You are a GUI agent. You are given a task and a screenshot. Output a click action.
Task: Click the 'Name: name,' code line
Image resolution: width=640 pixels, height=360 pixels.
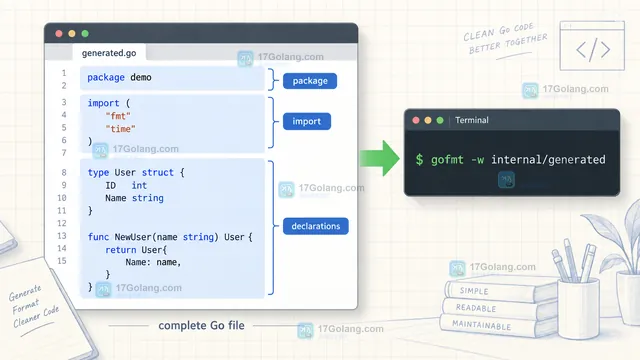click(x=153, y=262)
